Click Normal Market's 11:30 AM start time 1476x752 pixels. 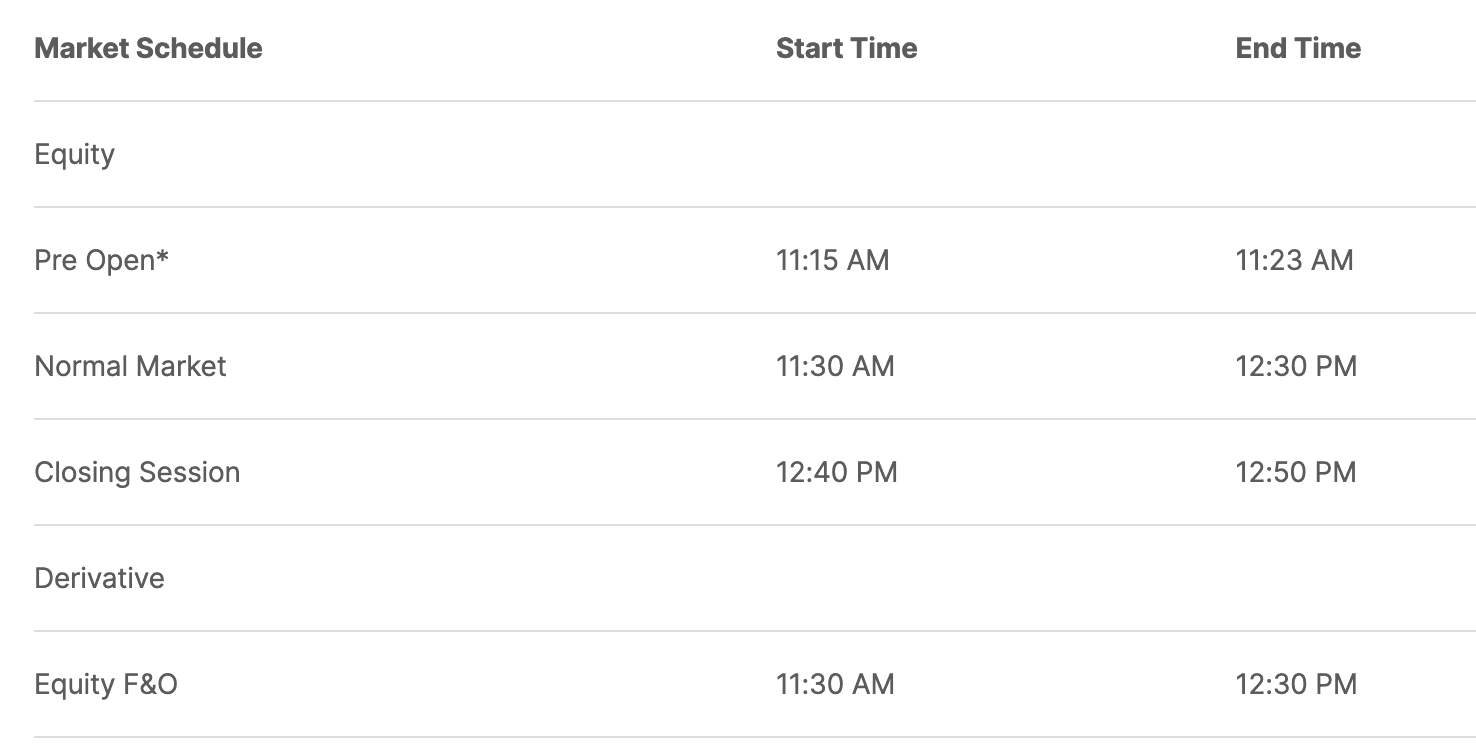pos(835,366)
